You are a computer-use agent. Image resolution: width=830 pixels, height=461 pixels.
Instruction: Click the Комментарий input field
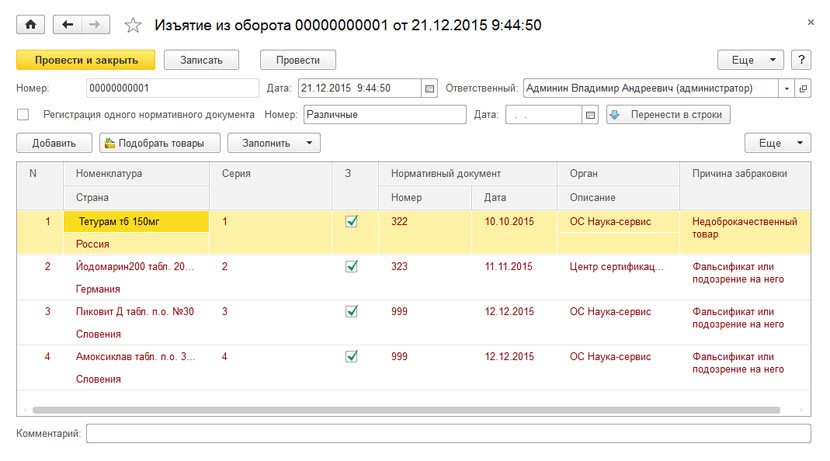[x=448, y=433]
